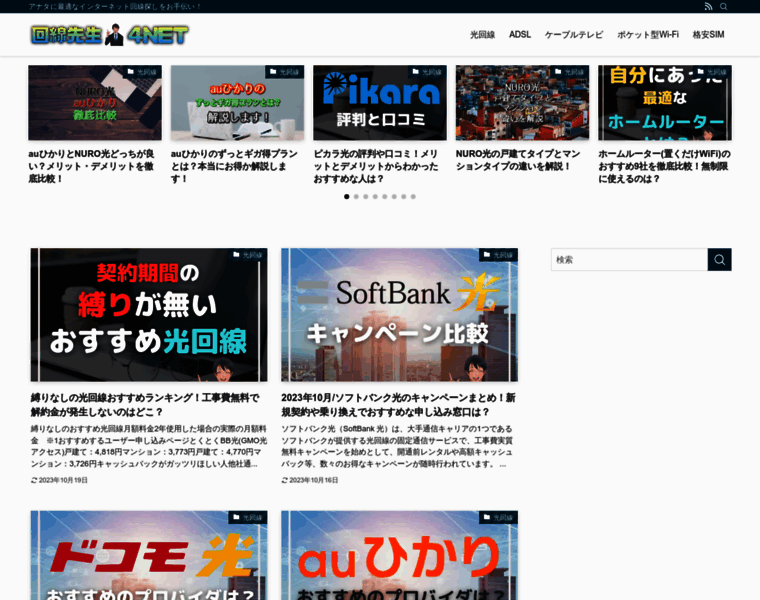Open ケーブルテレビ navigation menu
The width and height of the screenshot is (760, 600).
pyautogui.click(x=574, y=34)
